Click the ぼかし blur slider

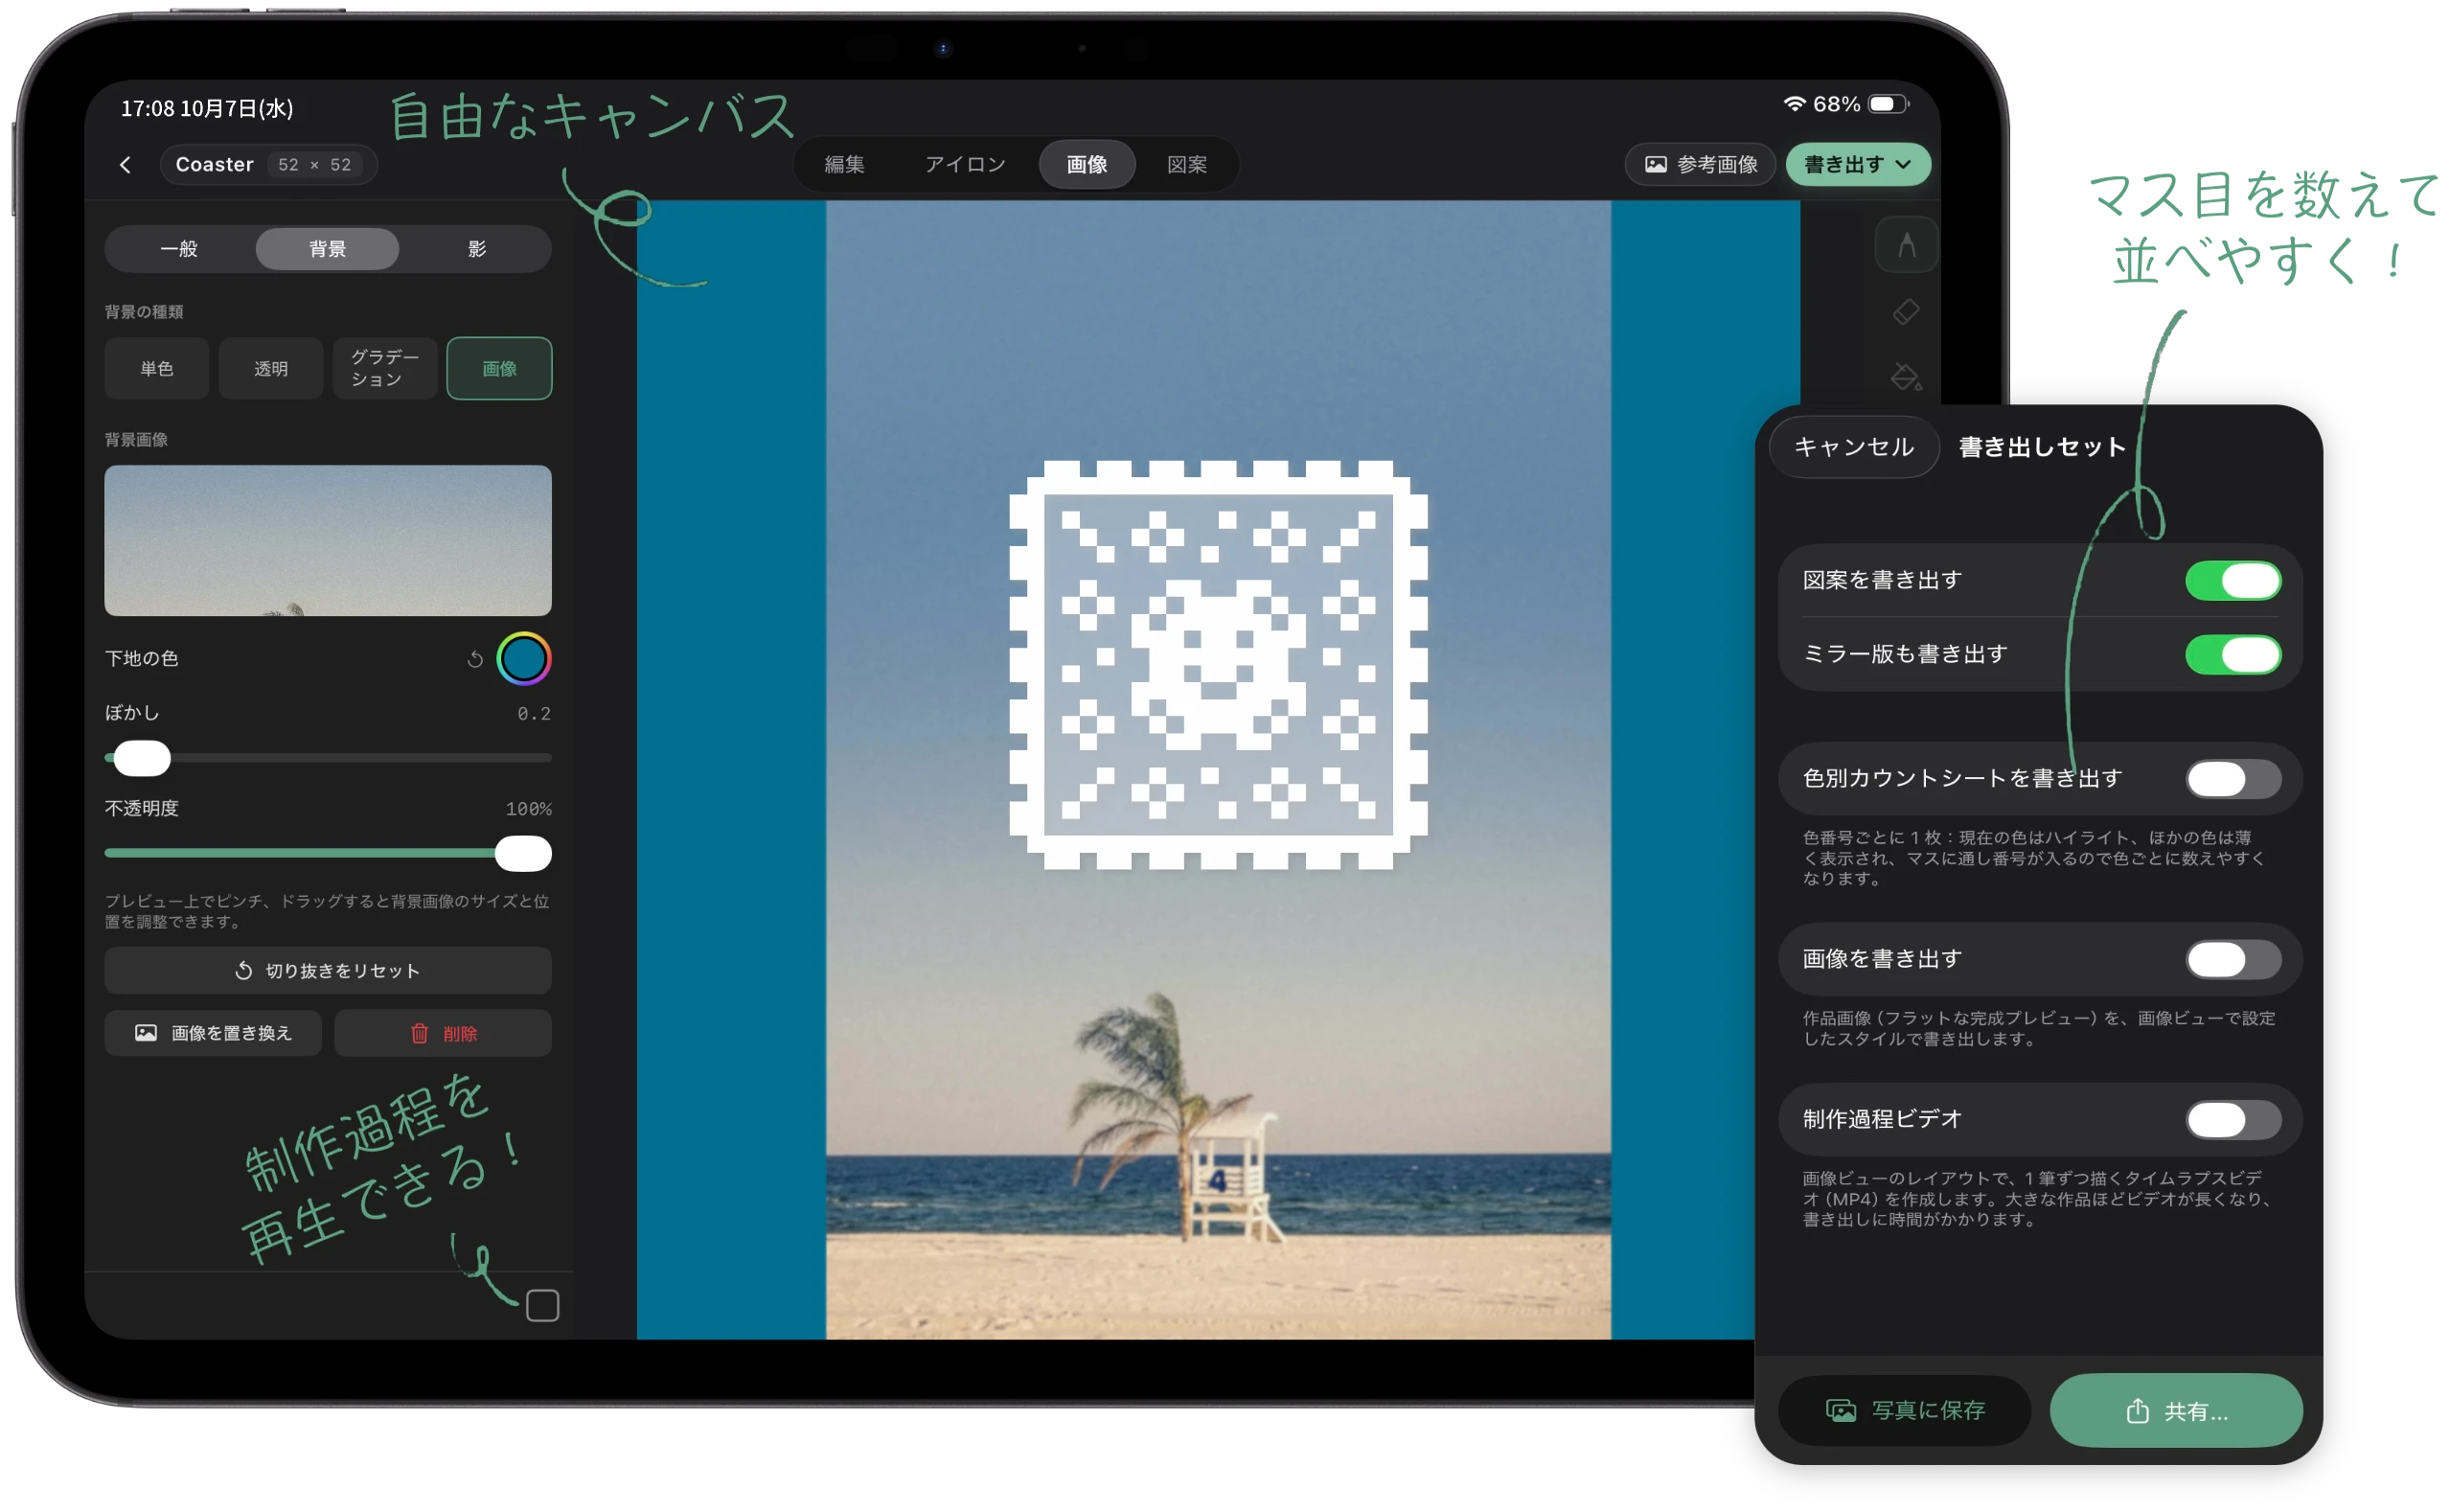tap(328, 758)
